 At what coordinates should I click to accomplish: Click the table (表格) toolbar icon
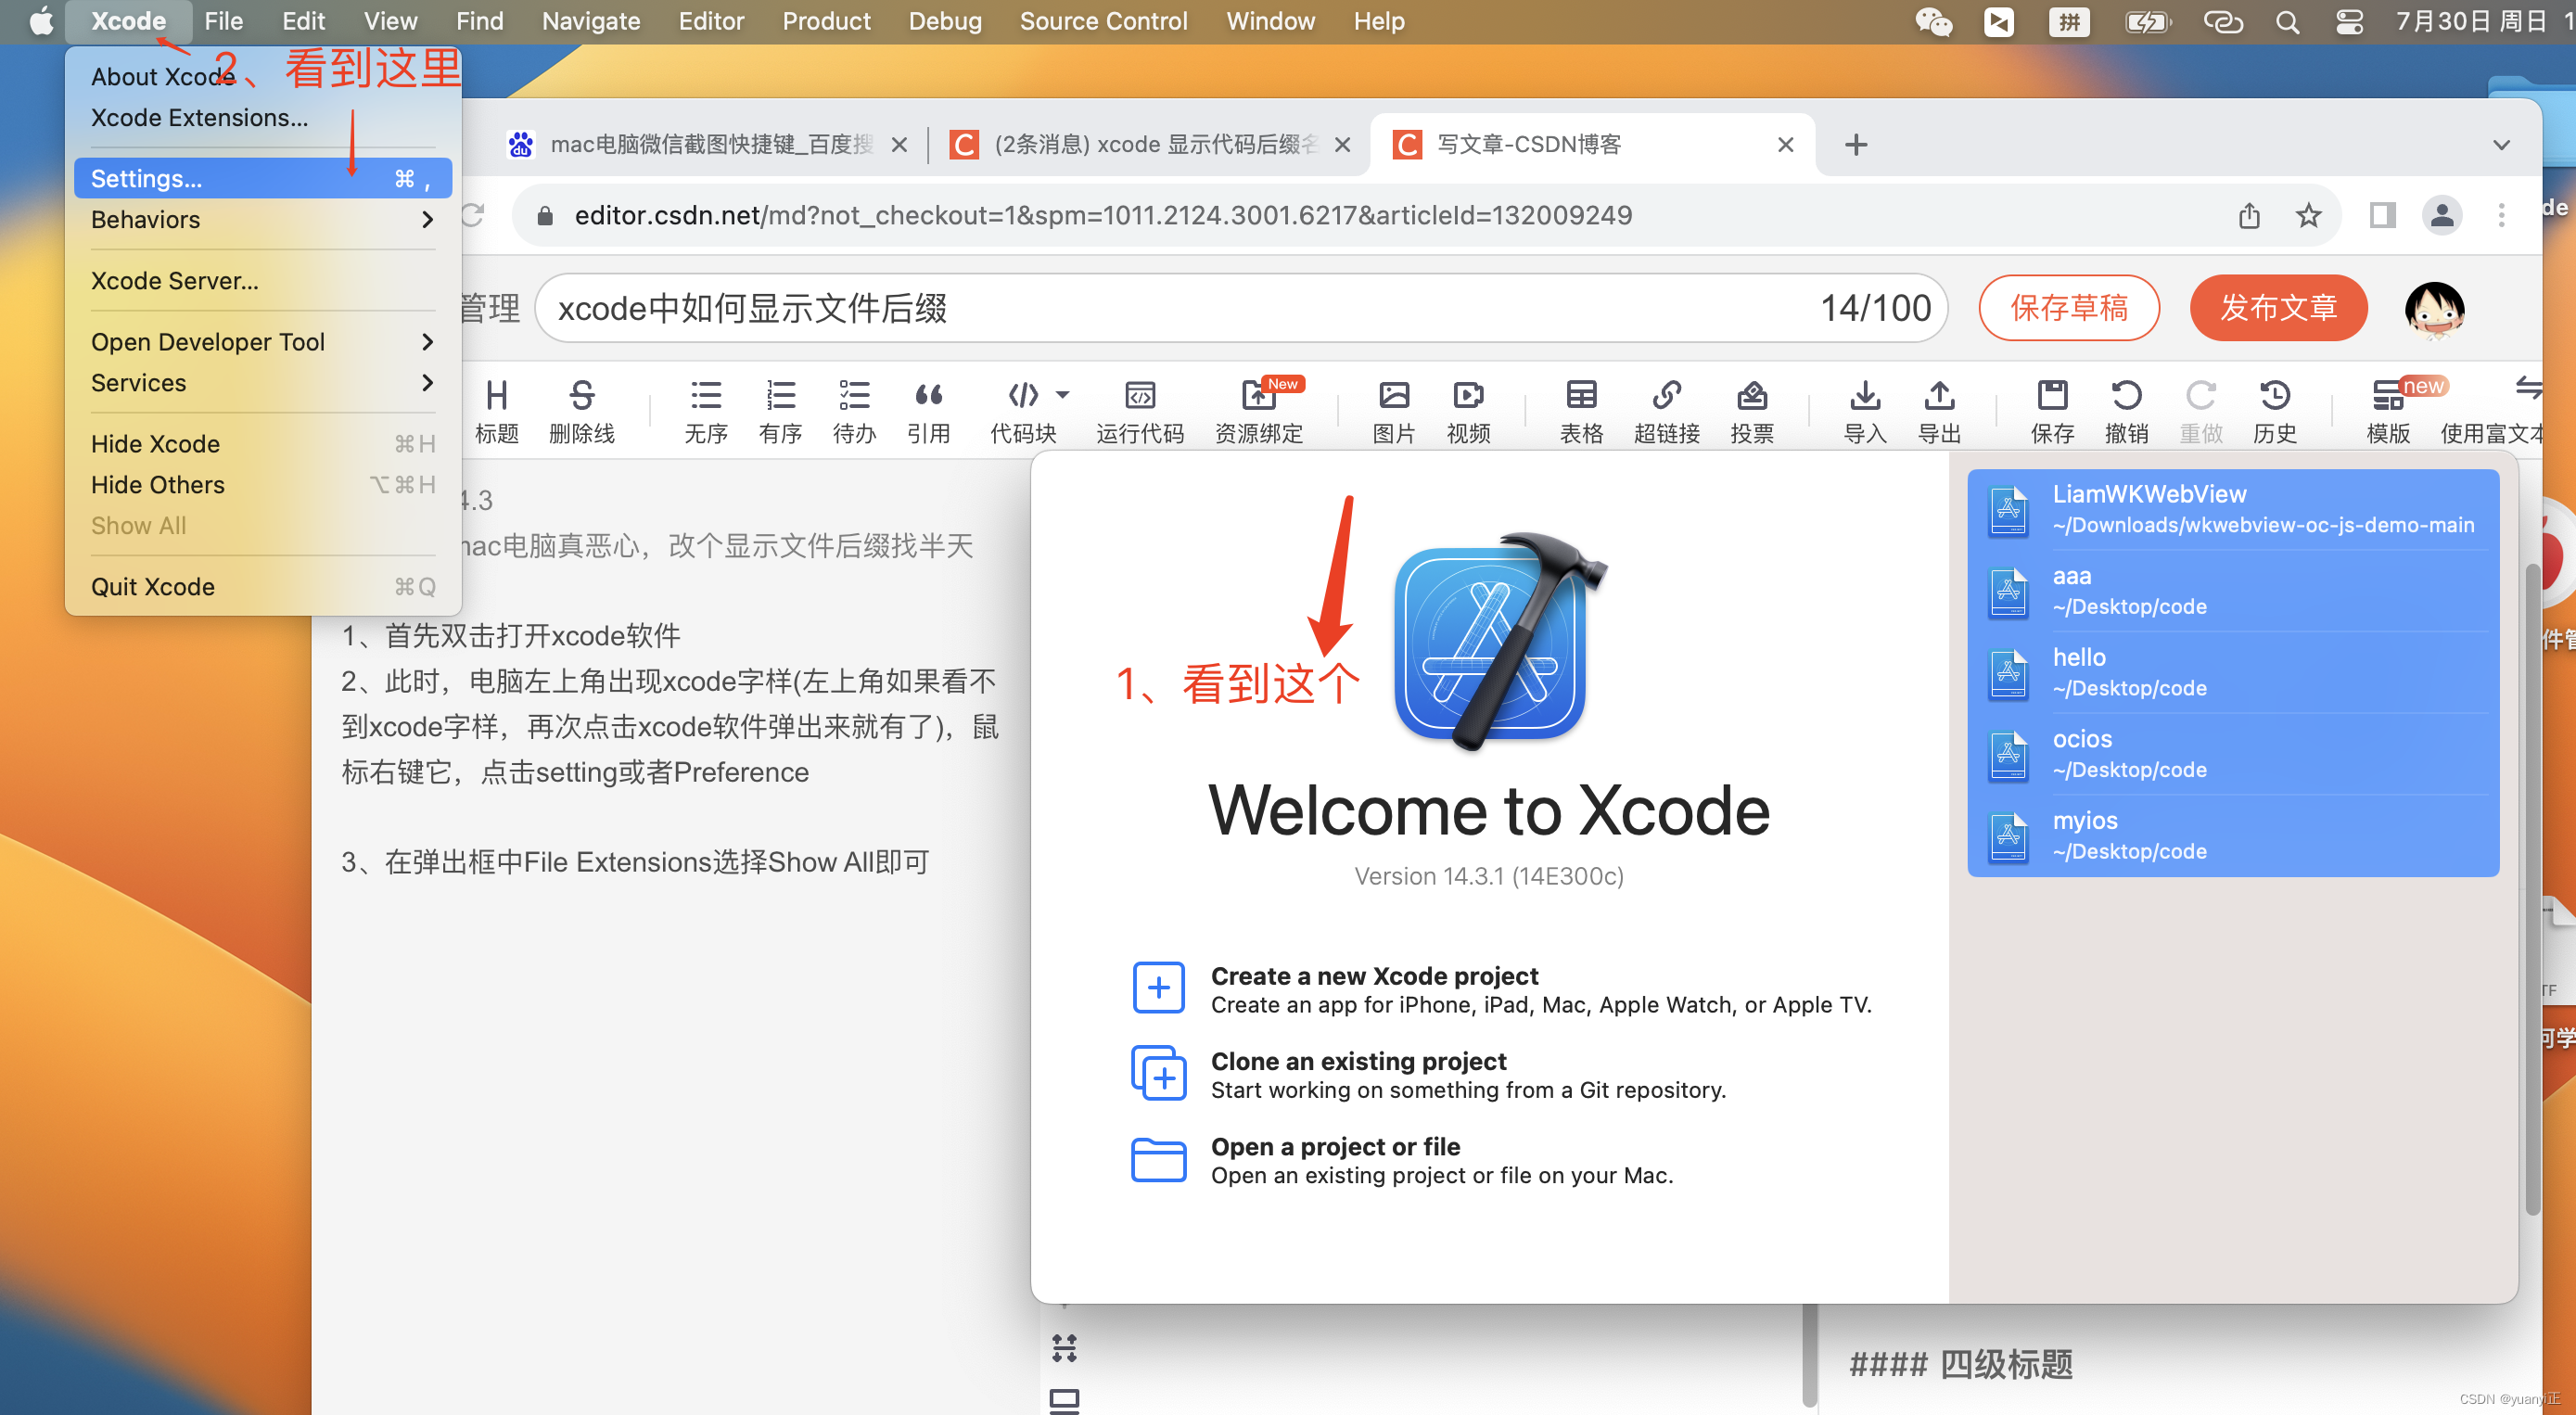click(x=1580, y=396)
